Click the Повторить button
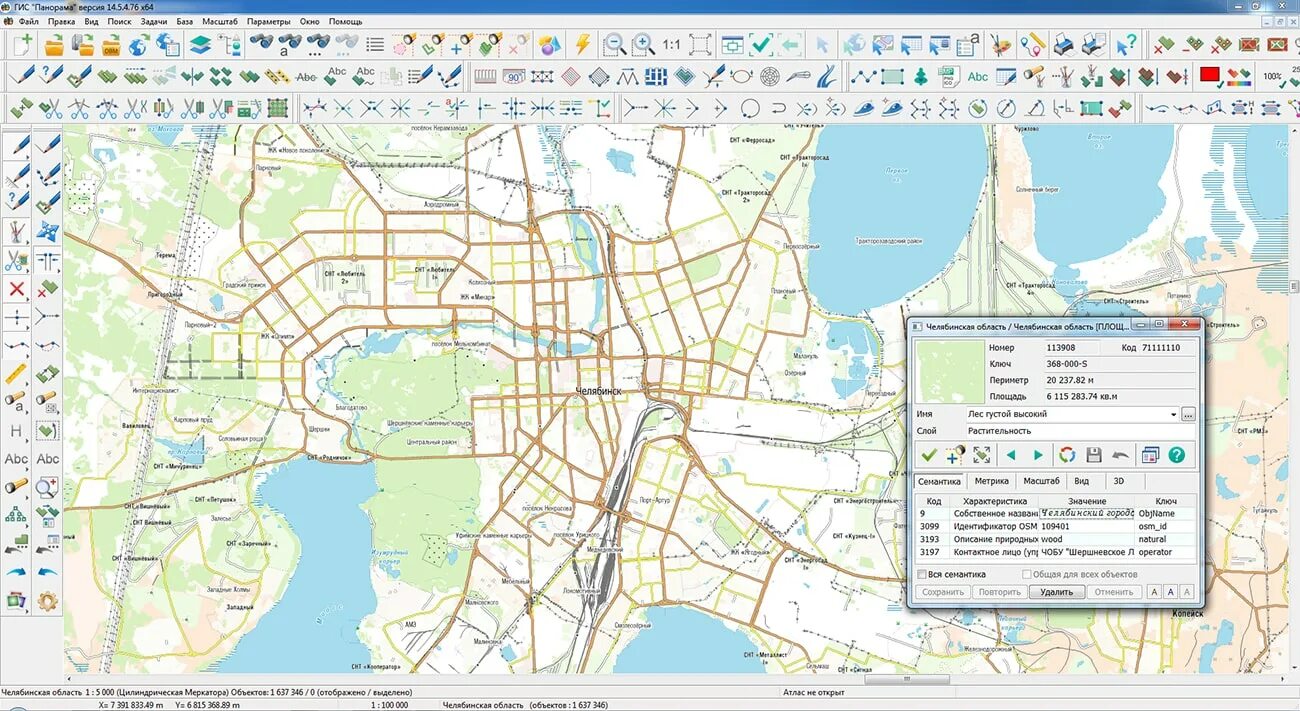1300x711 pixels. [999, 592]
